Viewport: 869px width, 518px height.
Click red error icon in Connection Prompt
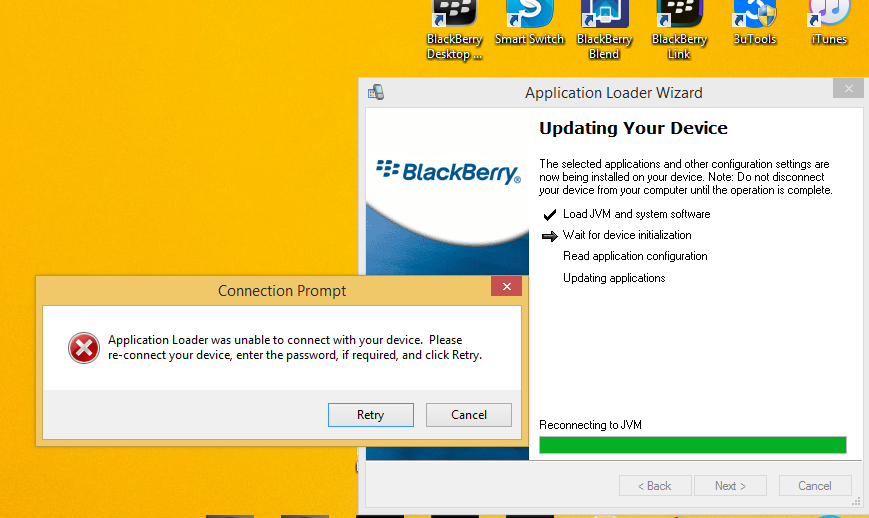84,348
